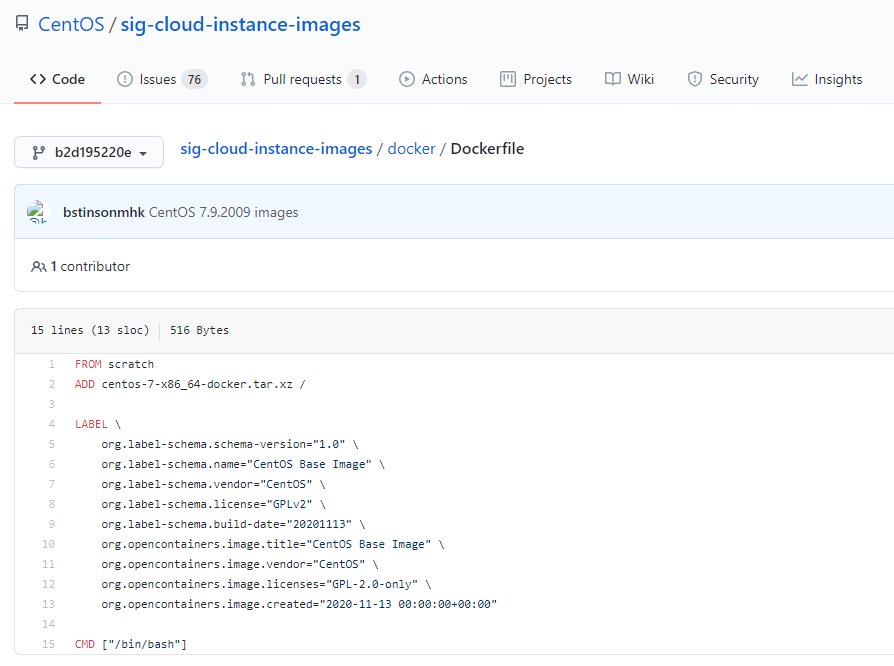This screenshot has height=666, width=894.
Task: Click the Issues circle icon
Action: 125,79
